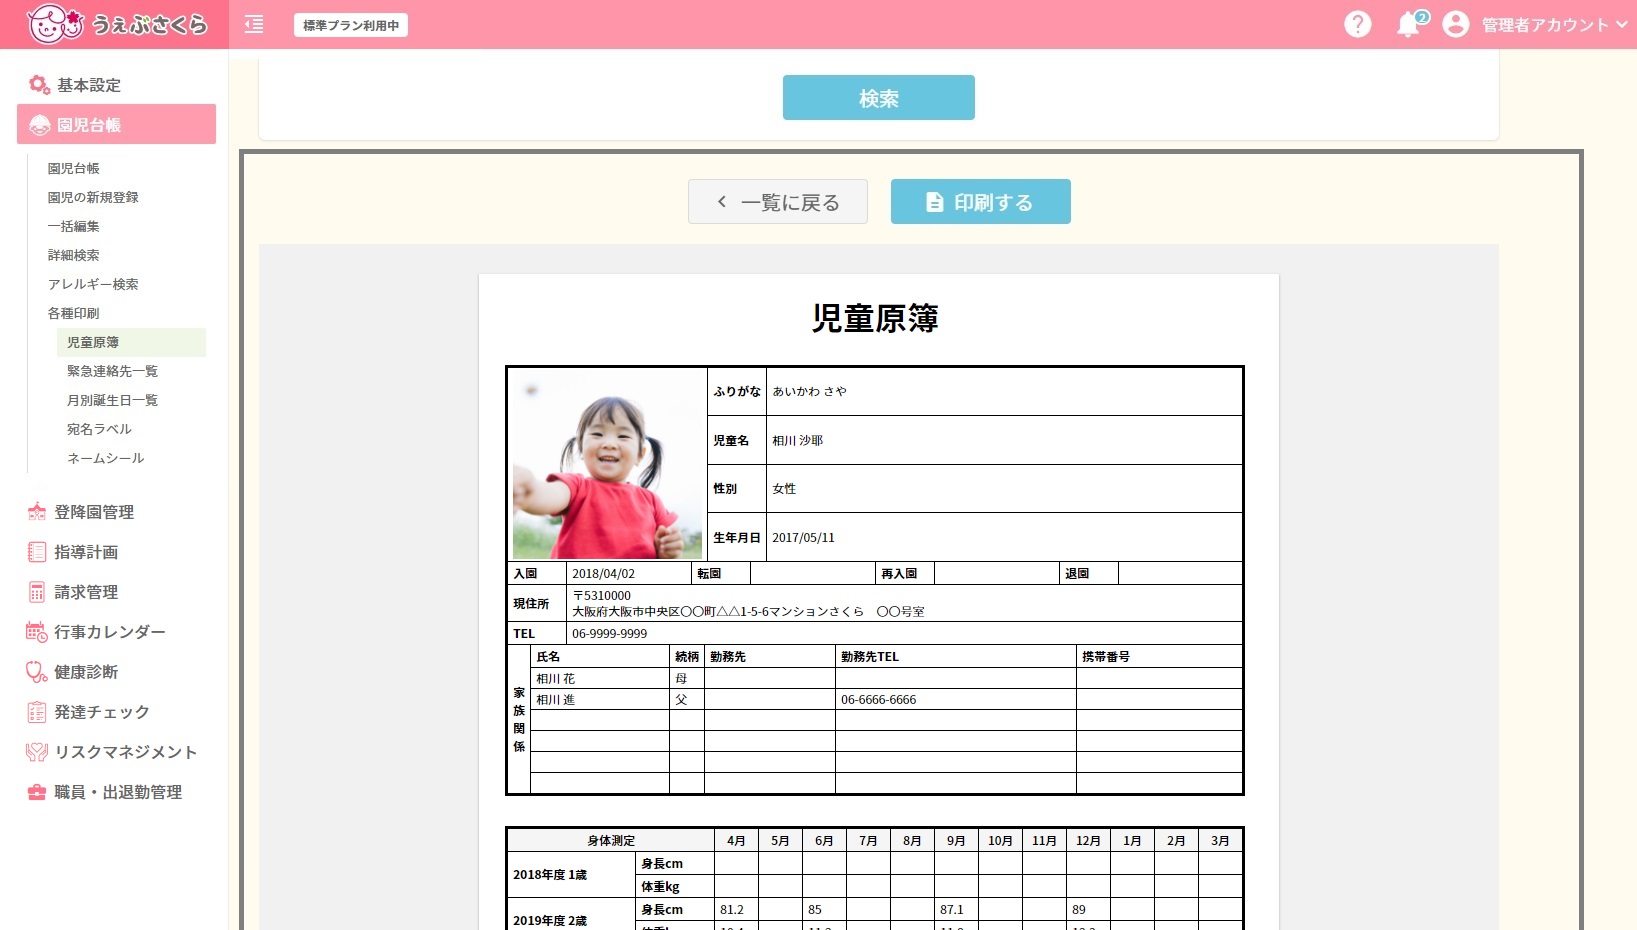This screenshot has height=930, width=1637.
Task: Click height value 81.2 in April
Action: pyautogui.click(x=732, y=910)
